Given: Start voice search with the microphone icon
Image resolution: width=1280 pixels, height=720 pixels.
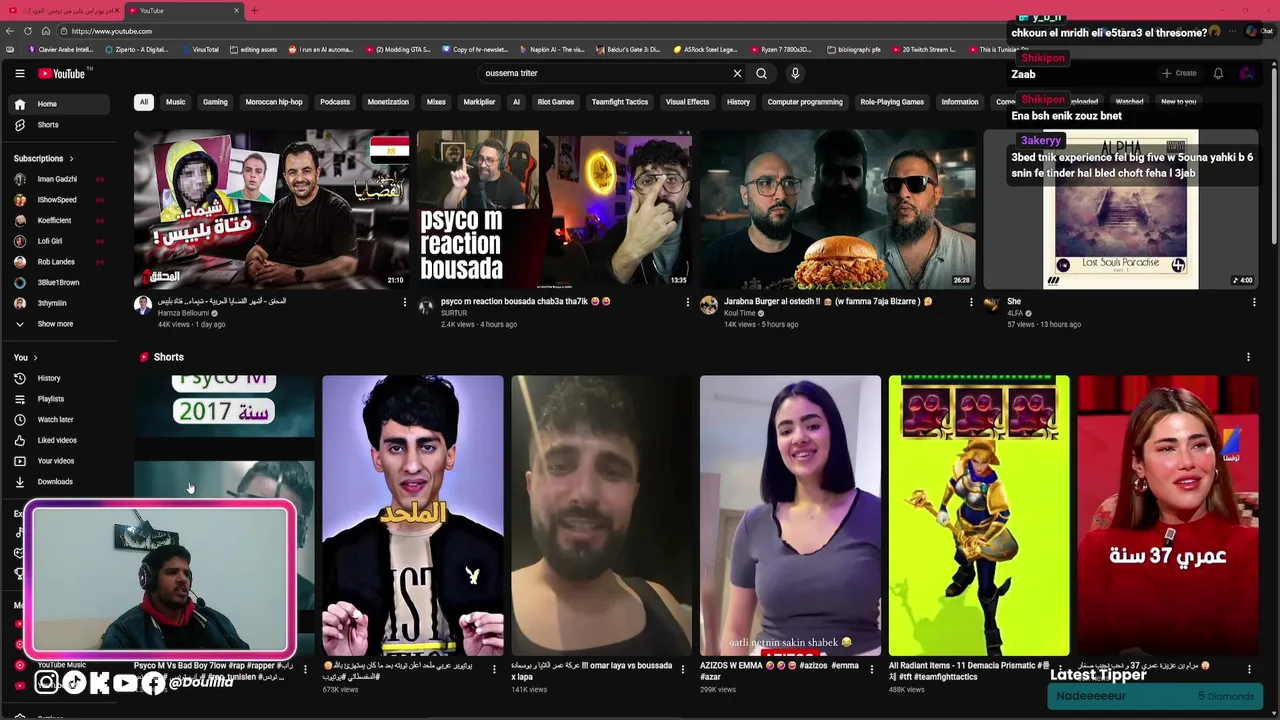Looking at the screenshot, I should (795, 73).
